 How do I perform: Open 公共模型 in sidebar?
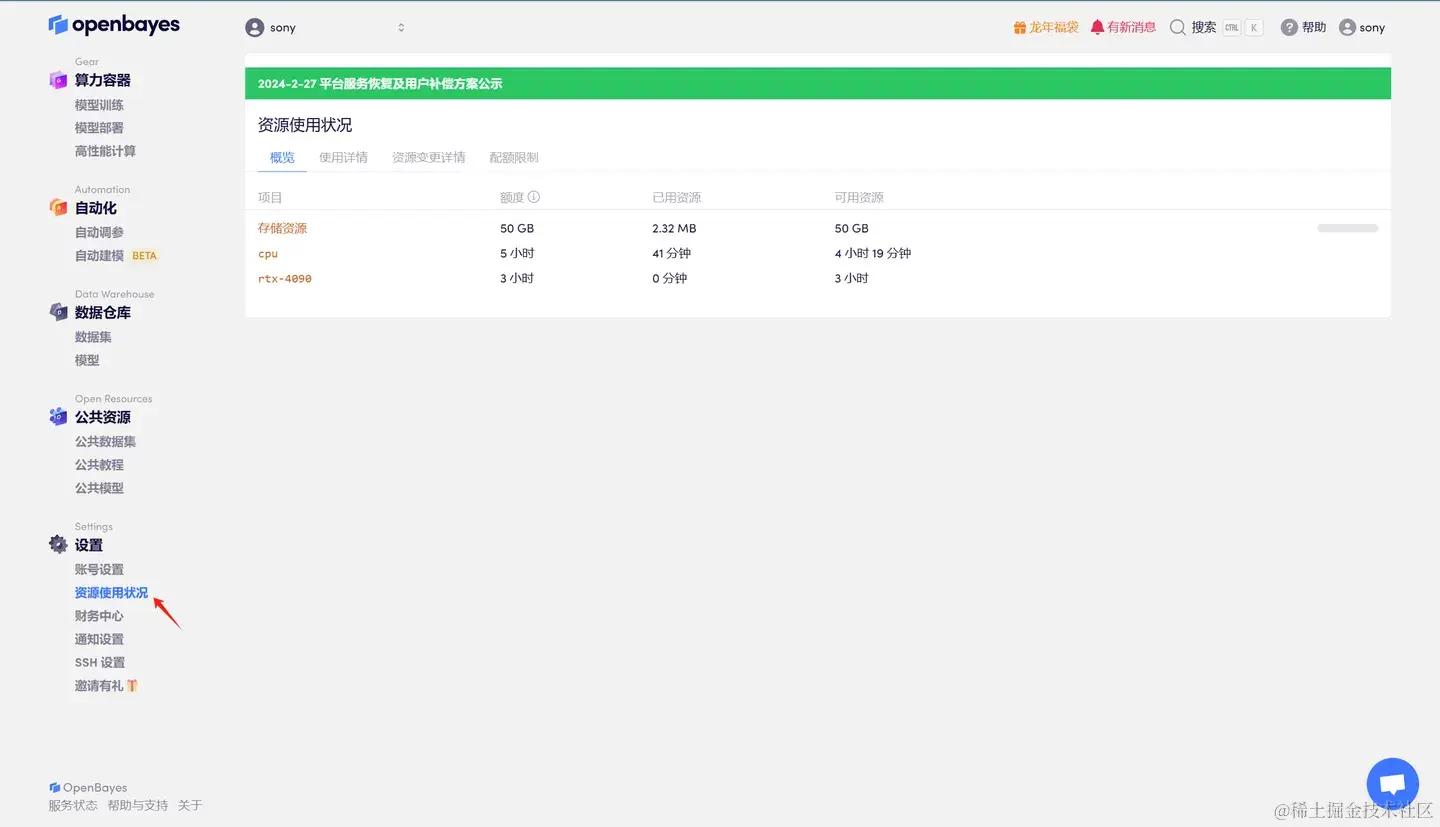[99, 488]
